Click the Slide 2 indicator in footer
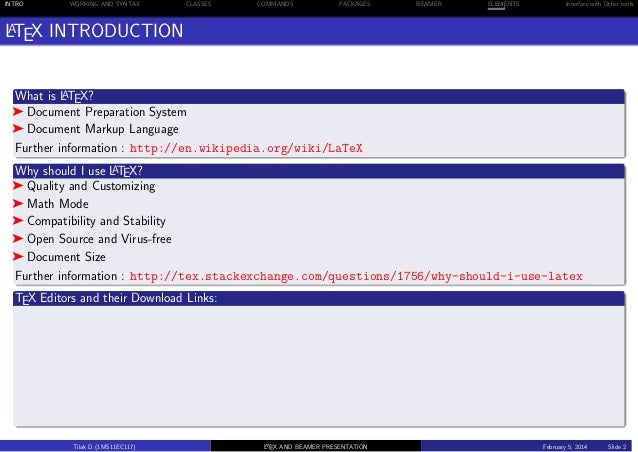This screenshot has width=638, height=452. coord(617,447)
